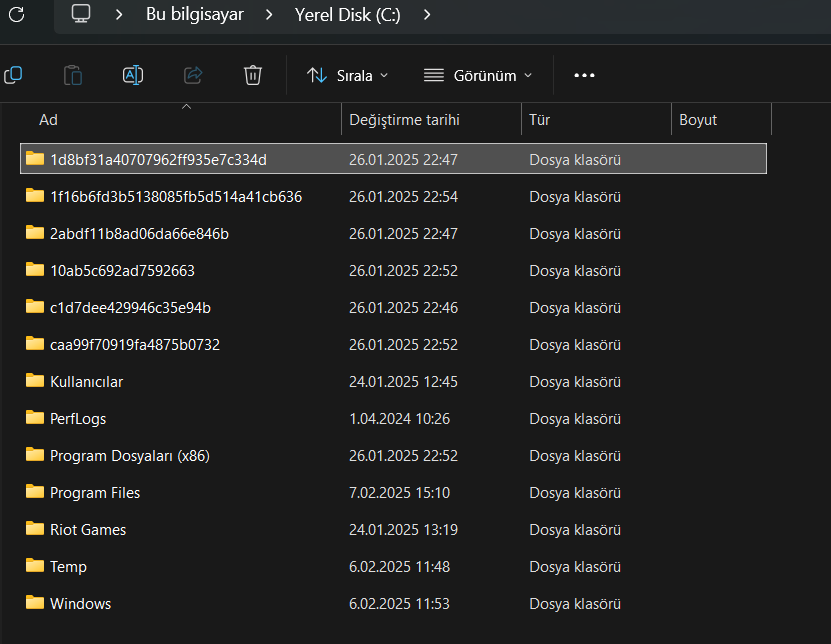The image size is (831, 644).
Task: Select folder name 1d8bf31a40707962ff935e7c334d
Action: pyautogui.click(x=158, y=160)
